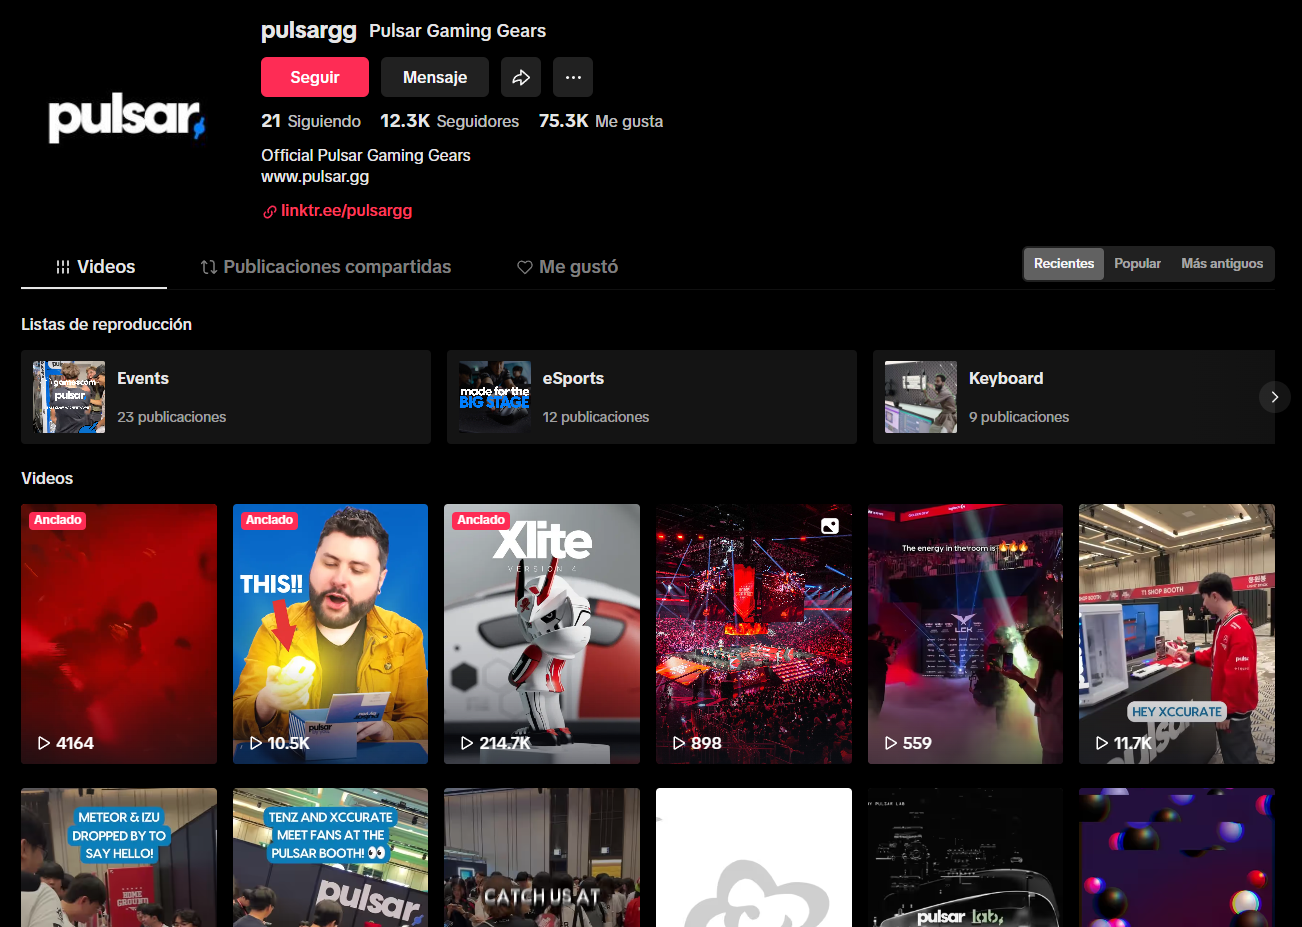Open the purple spheres video
This screenshot has height=927, width=1302.
(1177, 858)
